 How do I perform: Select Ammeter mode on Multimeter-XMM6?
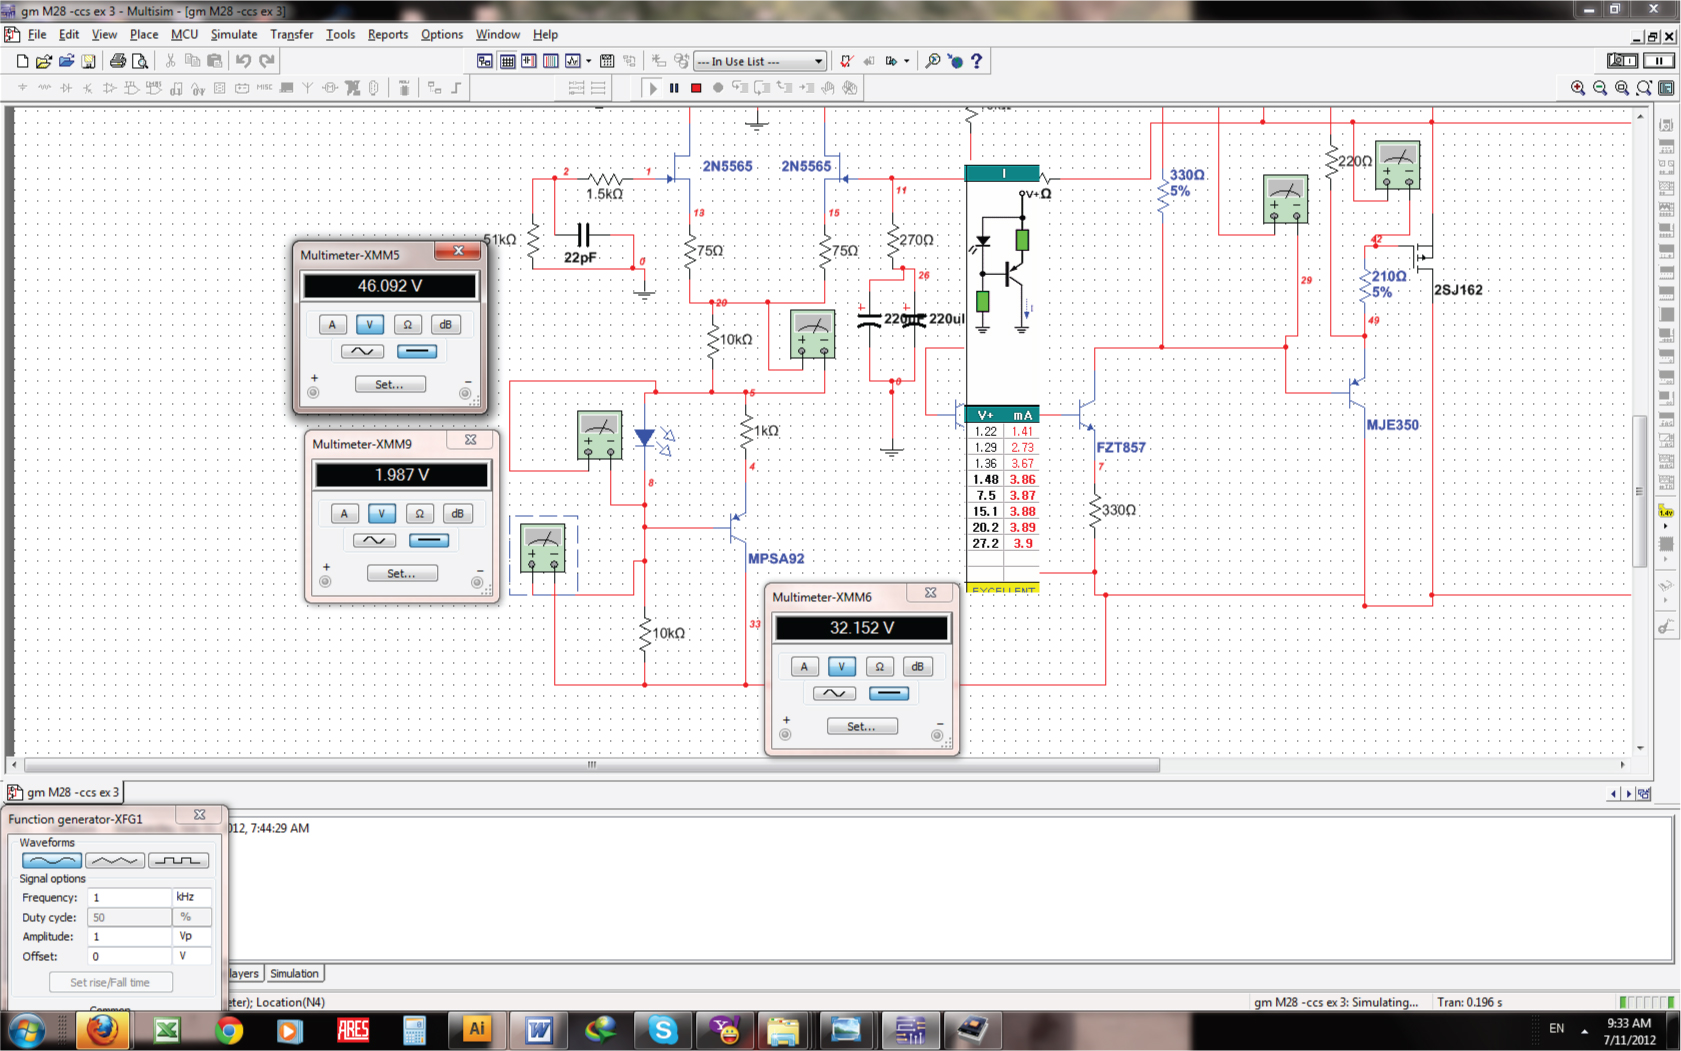click(x=804, y=666)
